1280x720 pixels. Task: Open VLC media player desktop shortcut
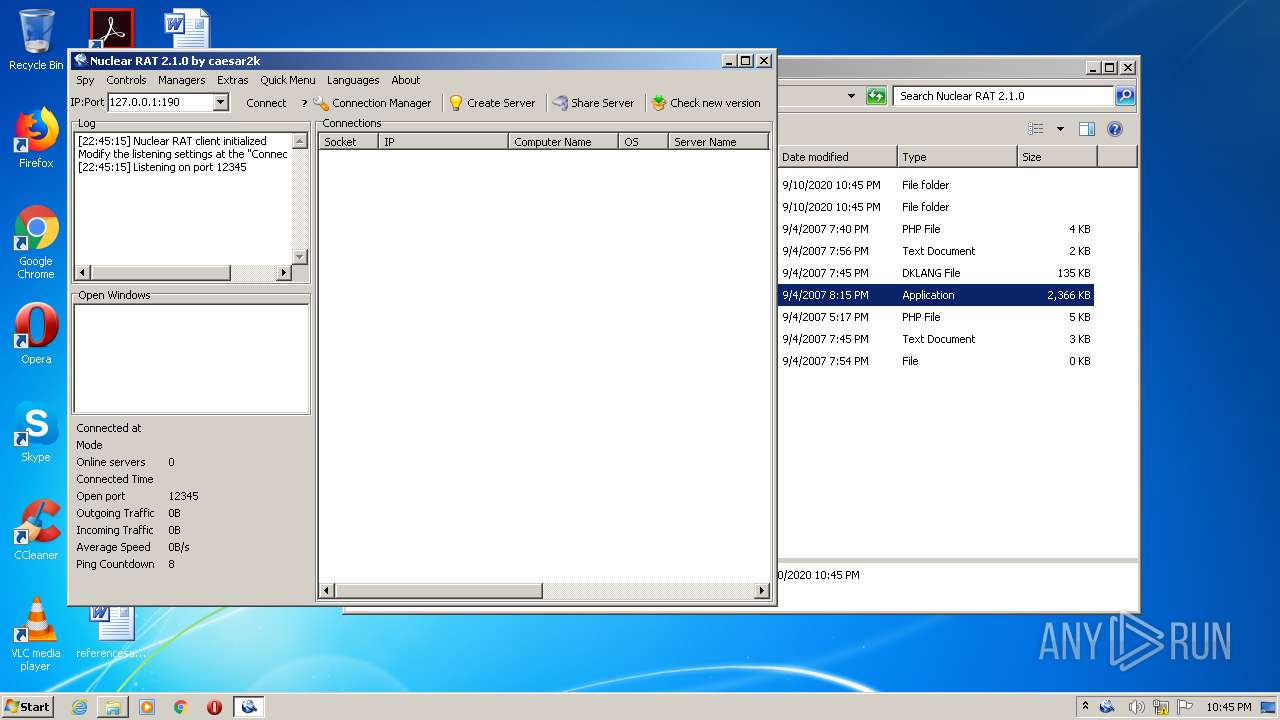tap(36, 634)
